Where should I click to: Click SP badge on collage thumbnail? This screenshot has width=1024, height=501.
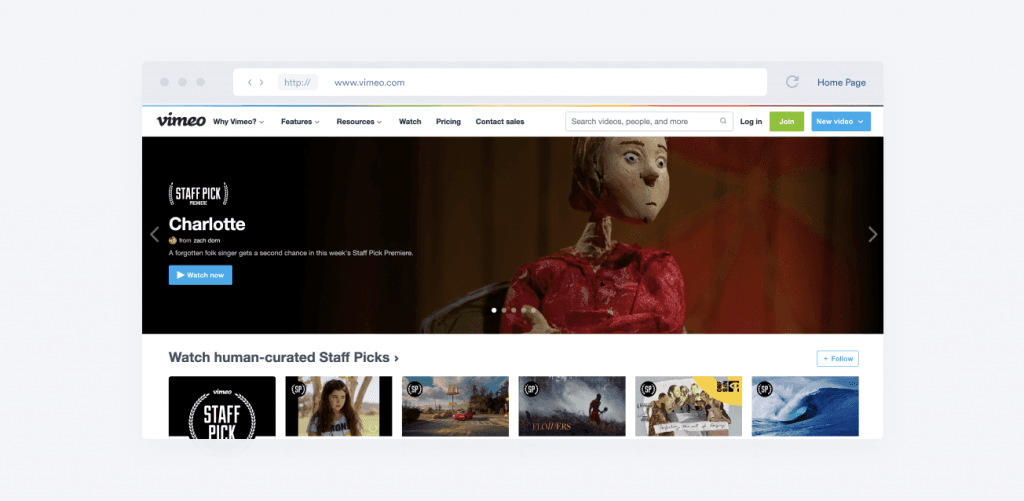(x=647, y=389)
